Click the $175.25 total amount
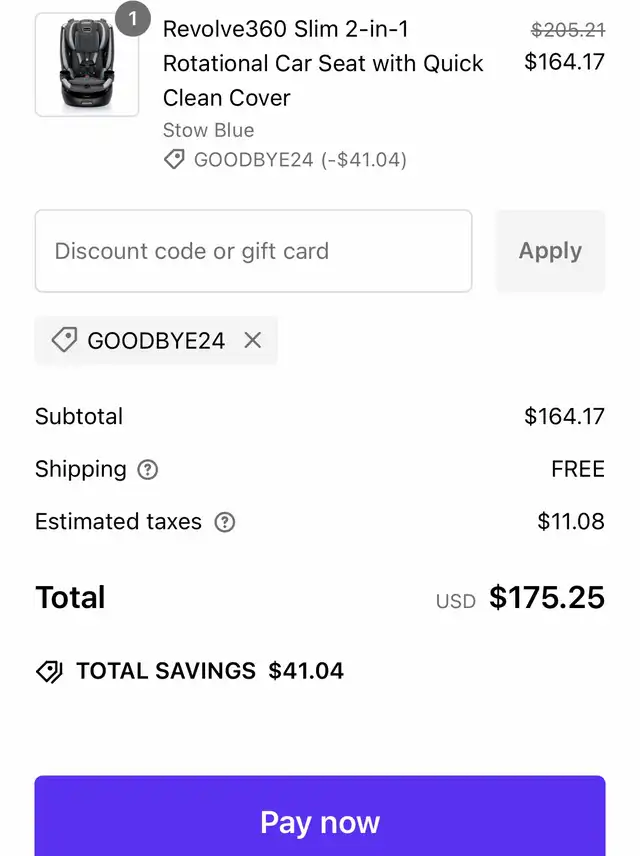This screenshot has width=640, height=856. [547, 598]
